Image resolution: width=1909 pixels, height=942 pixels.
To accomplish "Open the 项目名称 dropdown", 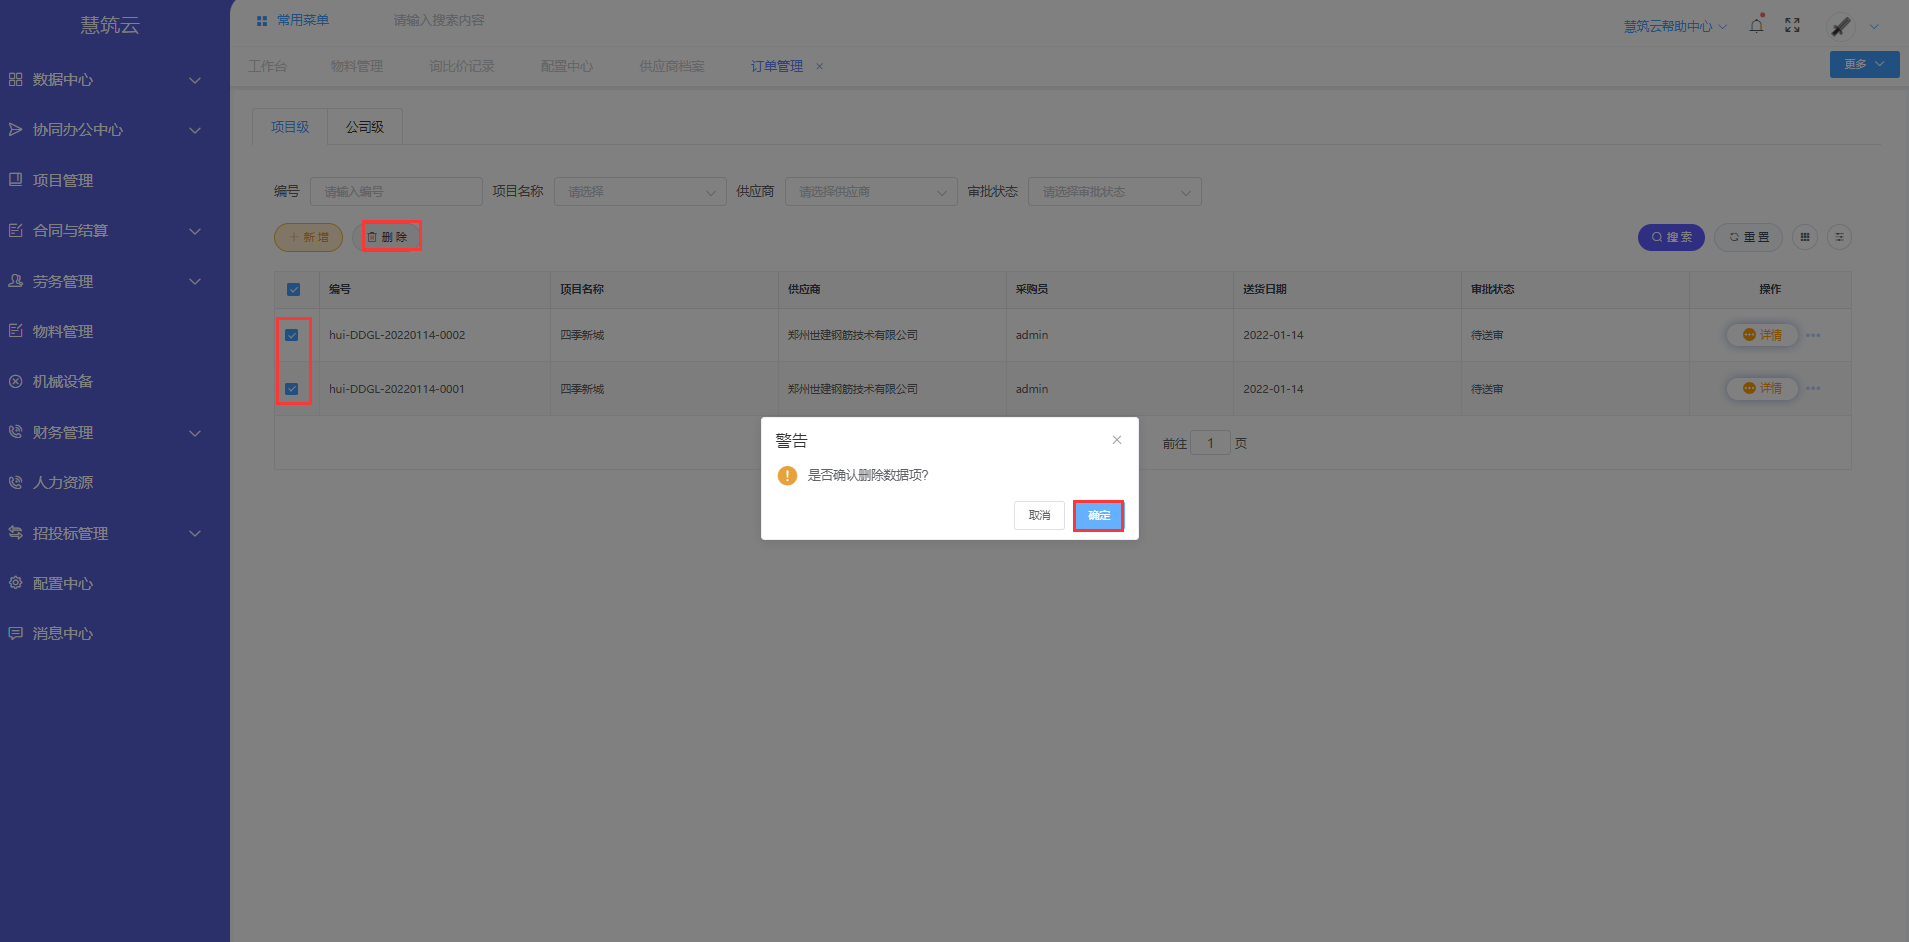I will click(x=640, y=192).
